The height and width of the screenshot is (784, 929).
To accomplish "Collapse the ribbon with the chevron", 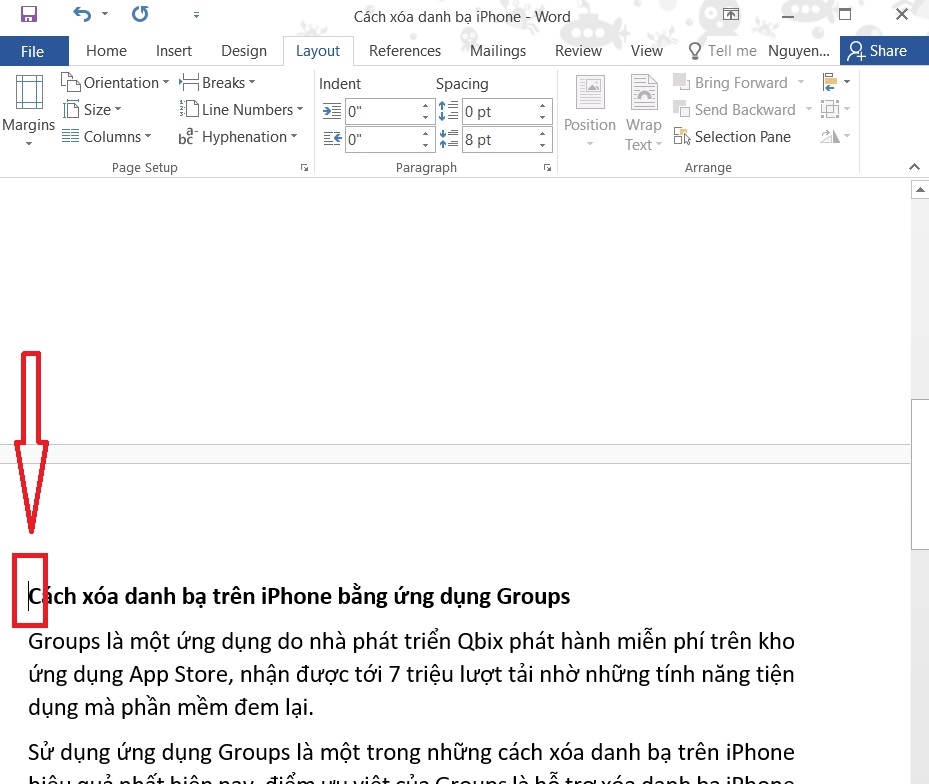I will point(914,167).
